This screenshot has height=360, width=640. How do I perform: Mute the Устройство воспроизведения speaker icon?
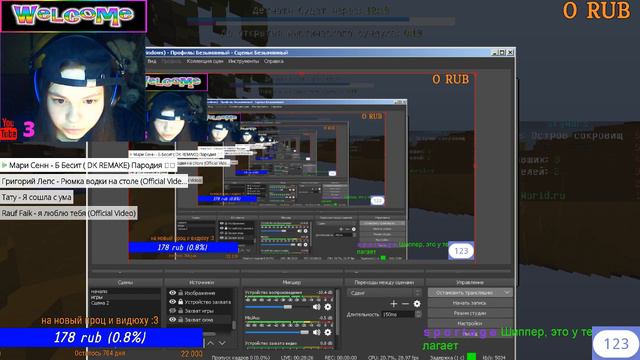pos(316,307)
